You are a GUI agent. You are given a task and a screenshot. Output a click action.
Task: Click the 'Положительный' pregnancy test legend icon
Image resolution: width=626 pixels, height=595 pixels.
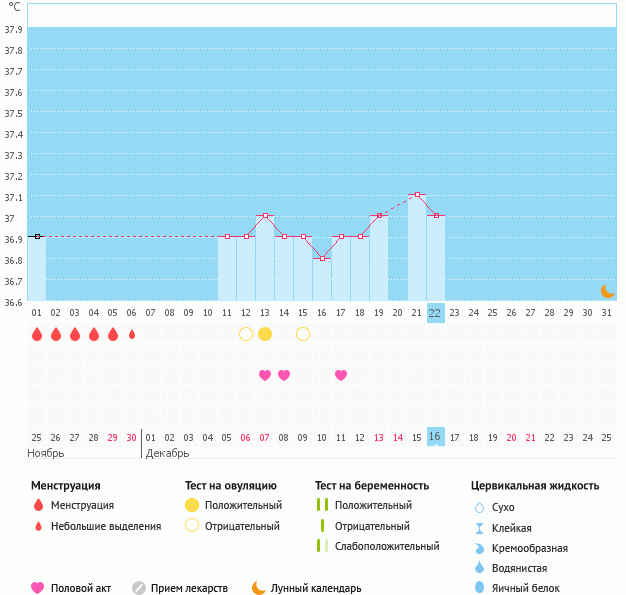pyautogui.click(x=322, y=505)
